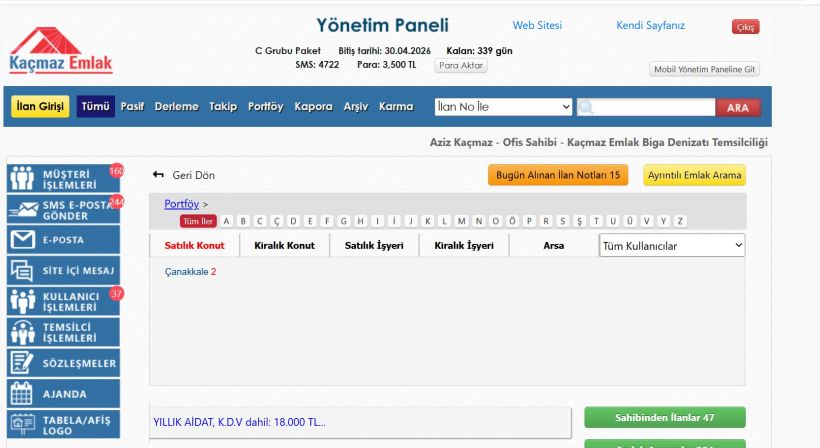This screenshot has height=448, width=820.
Task: Click the red ARA search button
Action: [x=737, y=107]
